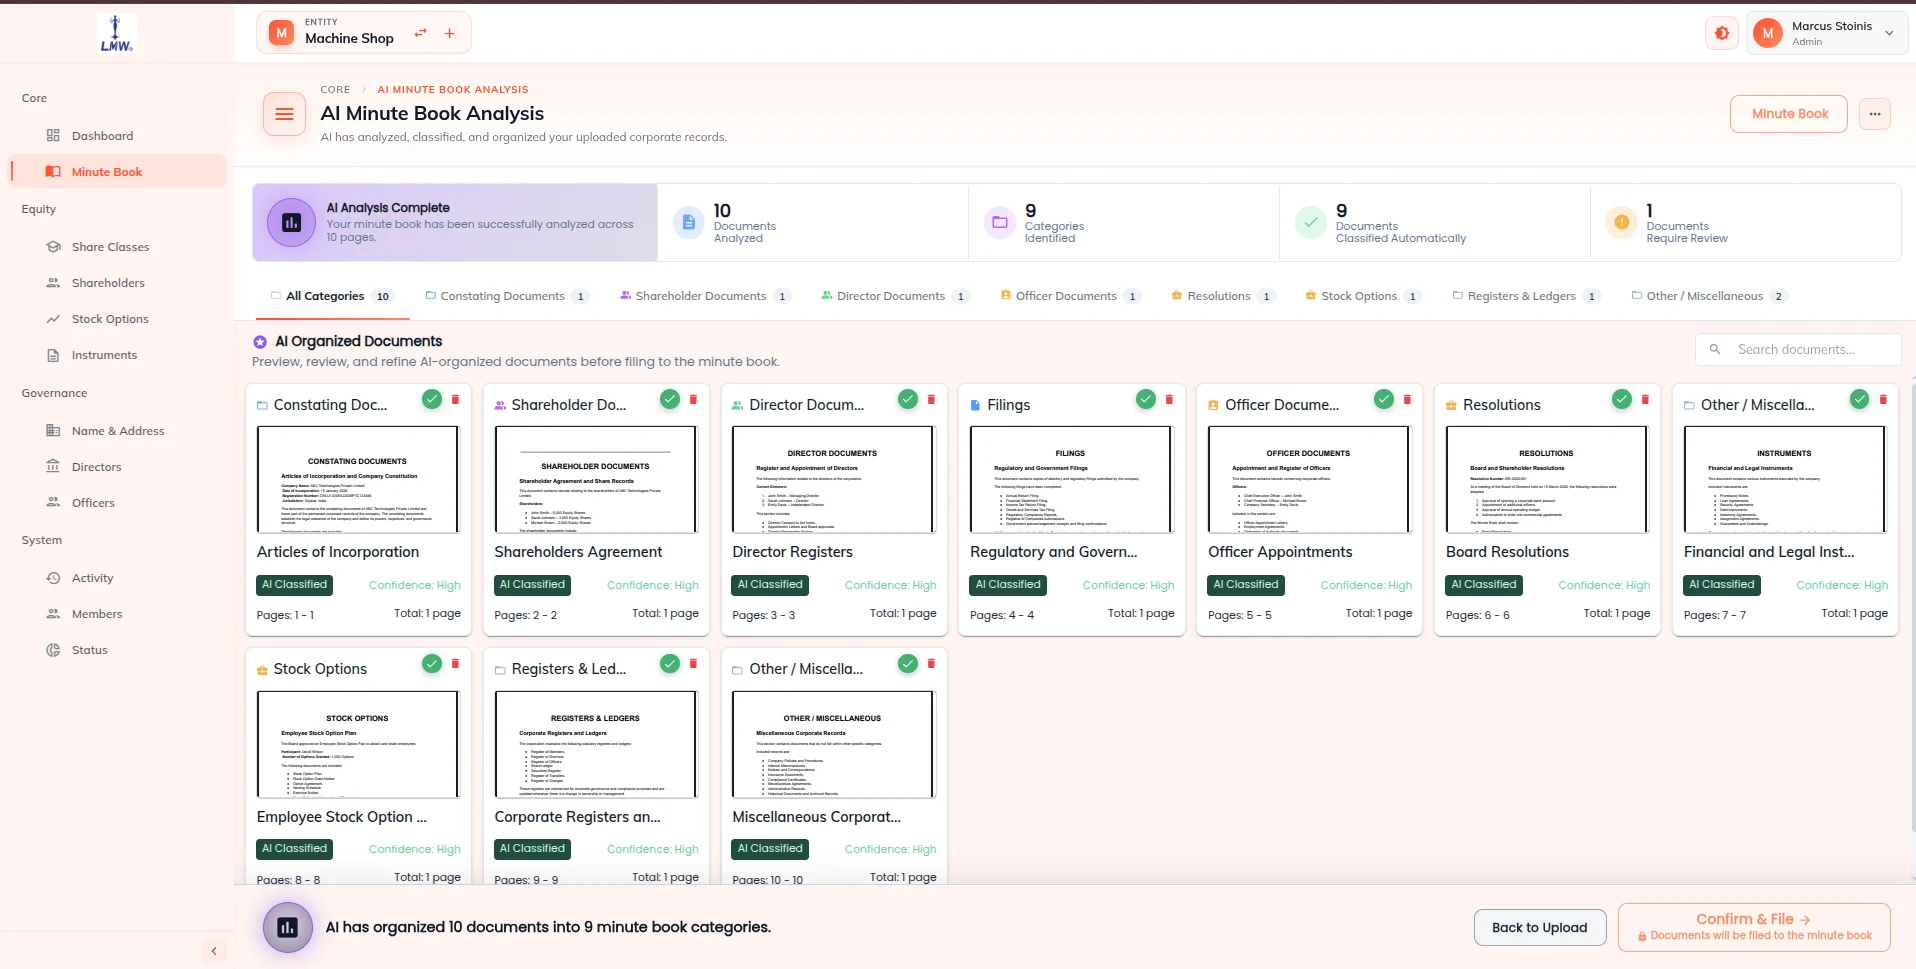Toggle approval check on Stock Options card
This screenshot has height=969, width=1916.
point(432,664)
